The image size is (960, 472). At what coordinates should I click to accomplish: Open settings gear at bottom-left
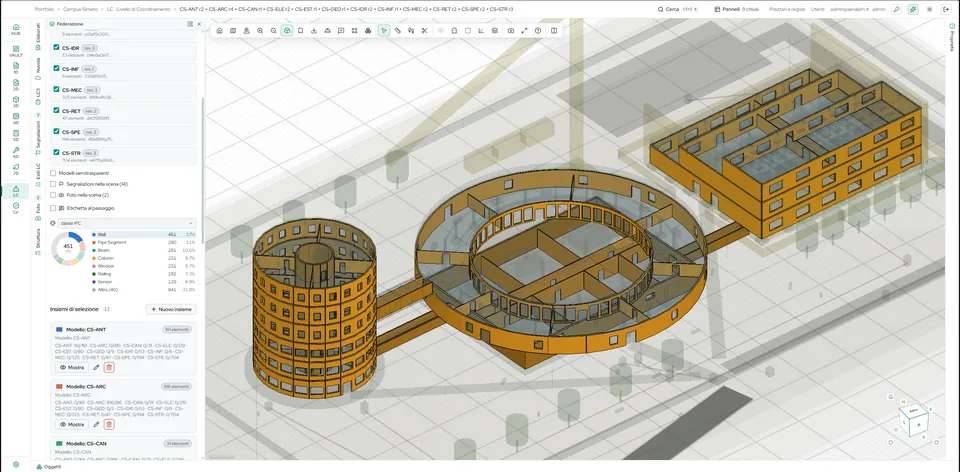15,465
